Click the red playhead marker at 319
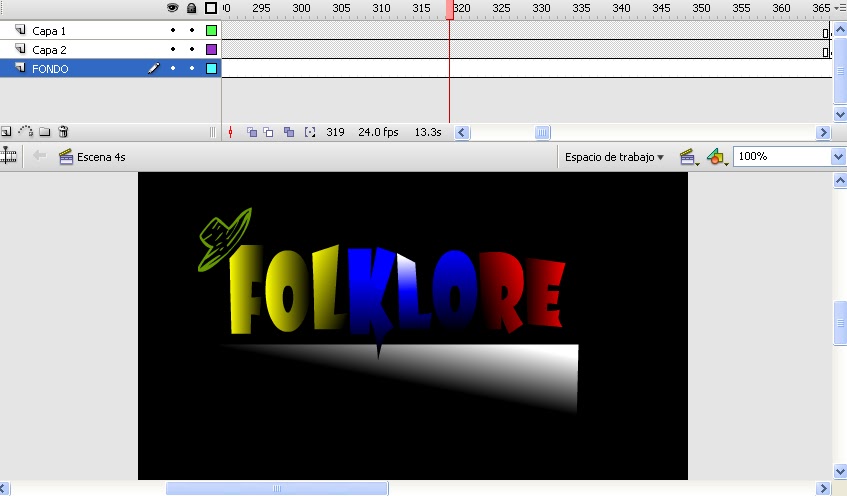Screen dimensions: 847x496 449,10
